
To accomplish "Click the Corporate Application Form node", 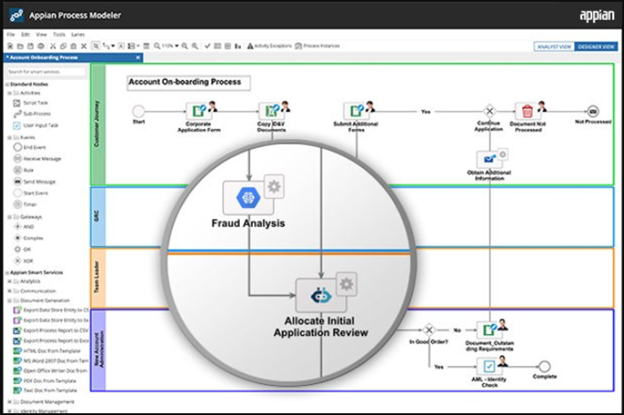I will pyautogui.click(x=199, y=111).
